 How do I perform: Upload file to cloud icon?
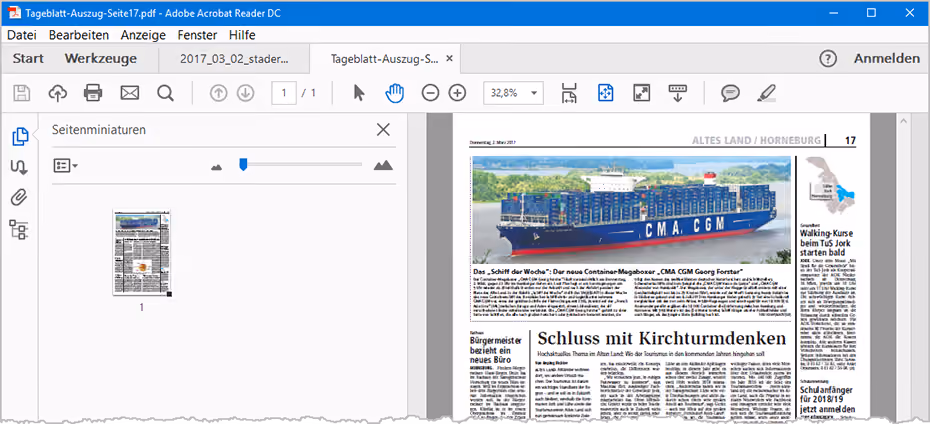coord(58,93)
